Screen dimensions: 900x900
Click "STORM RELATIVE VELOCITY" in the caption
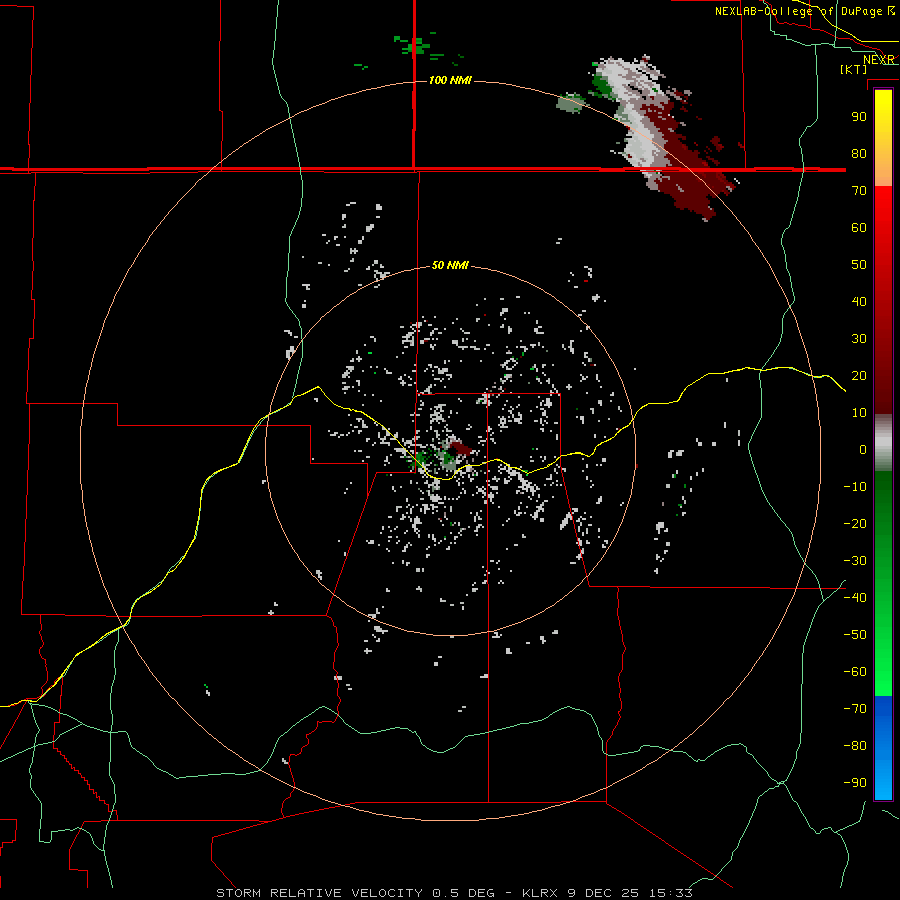[320, 893]
